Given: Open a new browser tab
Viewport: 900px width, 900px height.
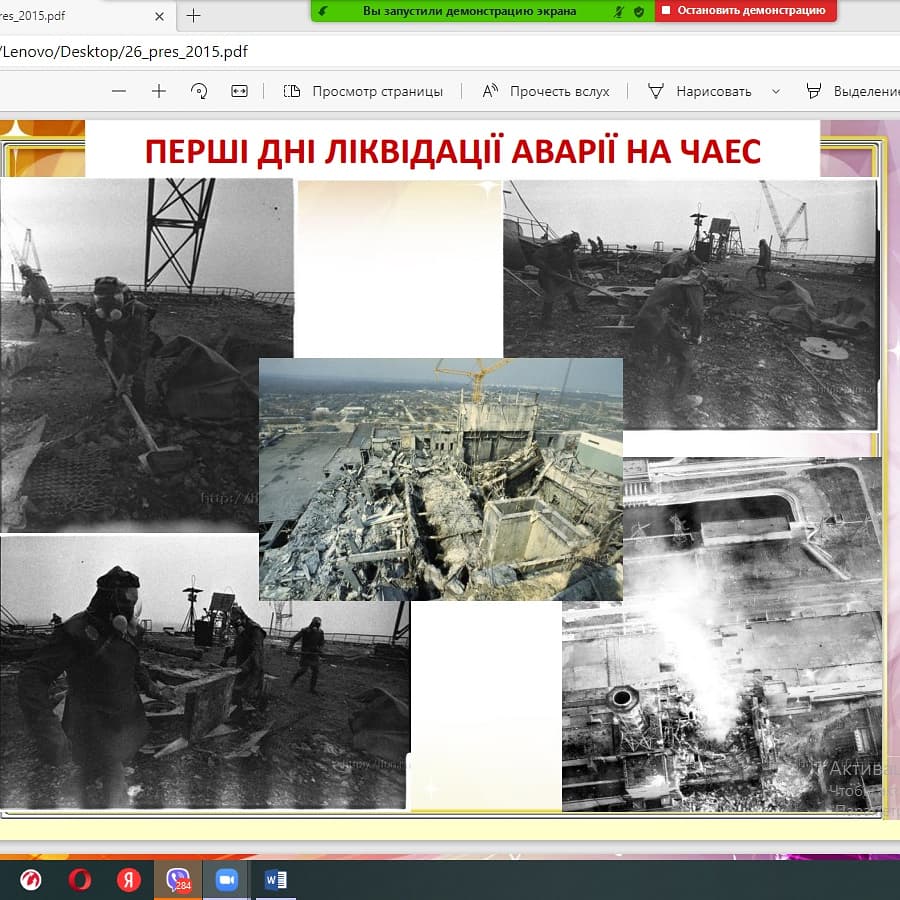Looking at the screenshot, I should click(x=194, y=15).
